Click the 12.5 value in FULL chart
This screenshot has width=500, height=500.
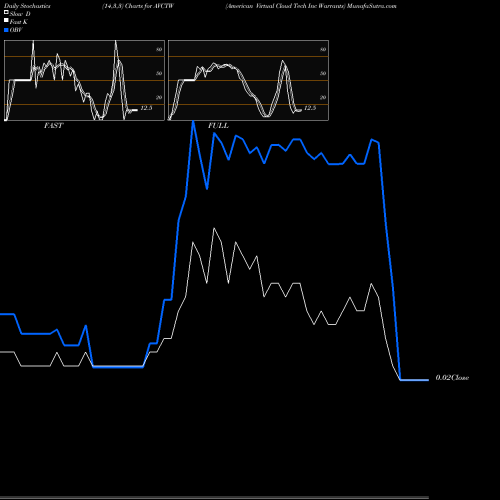tap(310, 108)
